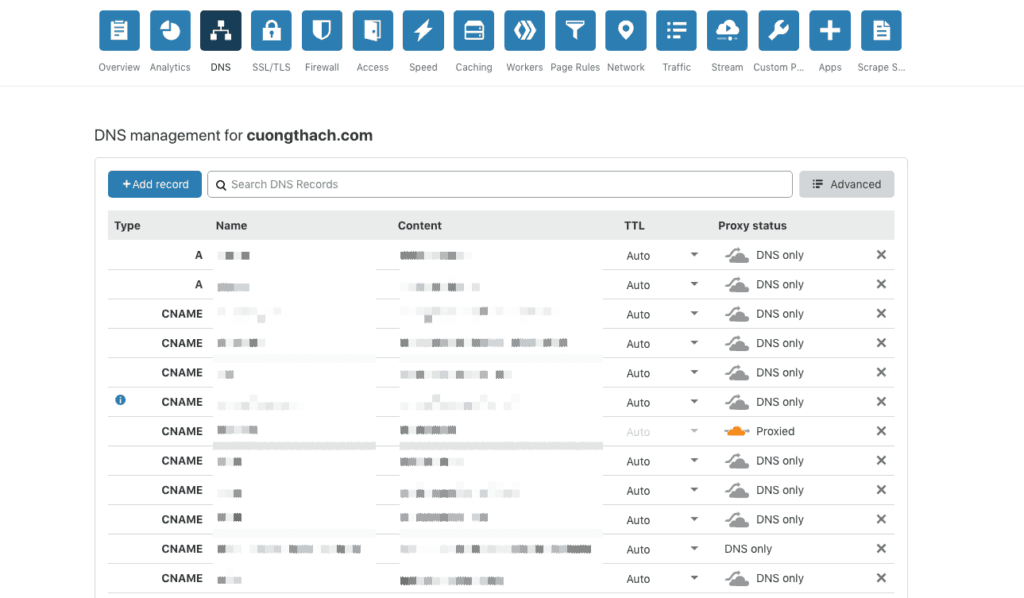
Task: Enable proxy on the first A record
Action: tap(737, 255)
